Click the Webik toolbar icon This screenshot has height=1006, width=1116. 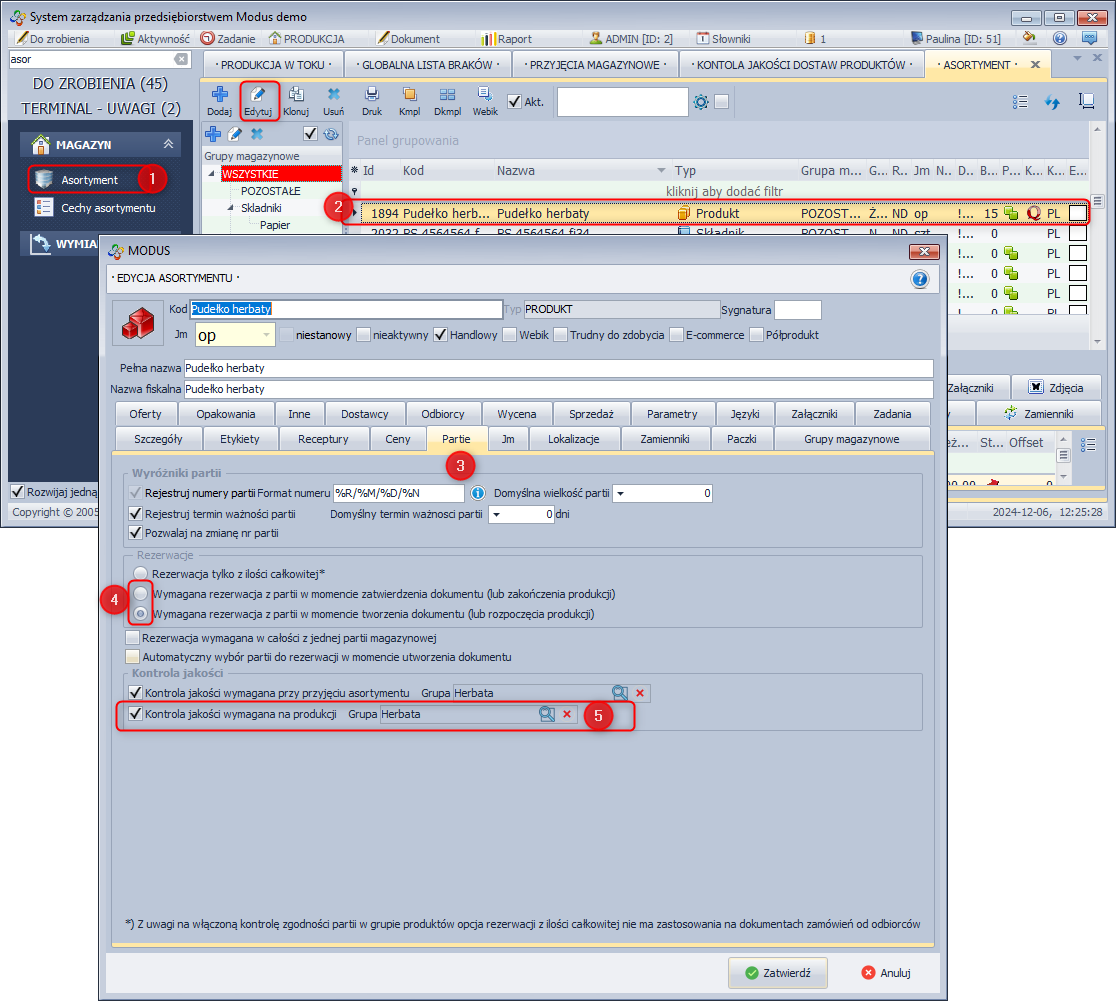pyautogui.click(x=485, y=96)
